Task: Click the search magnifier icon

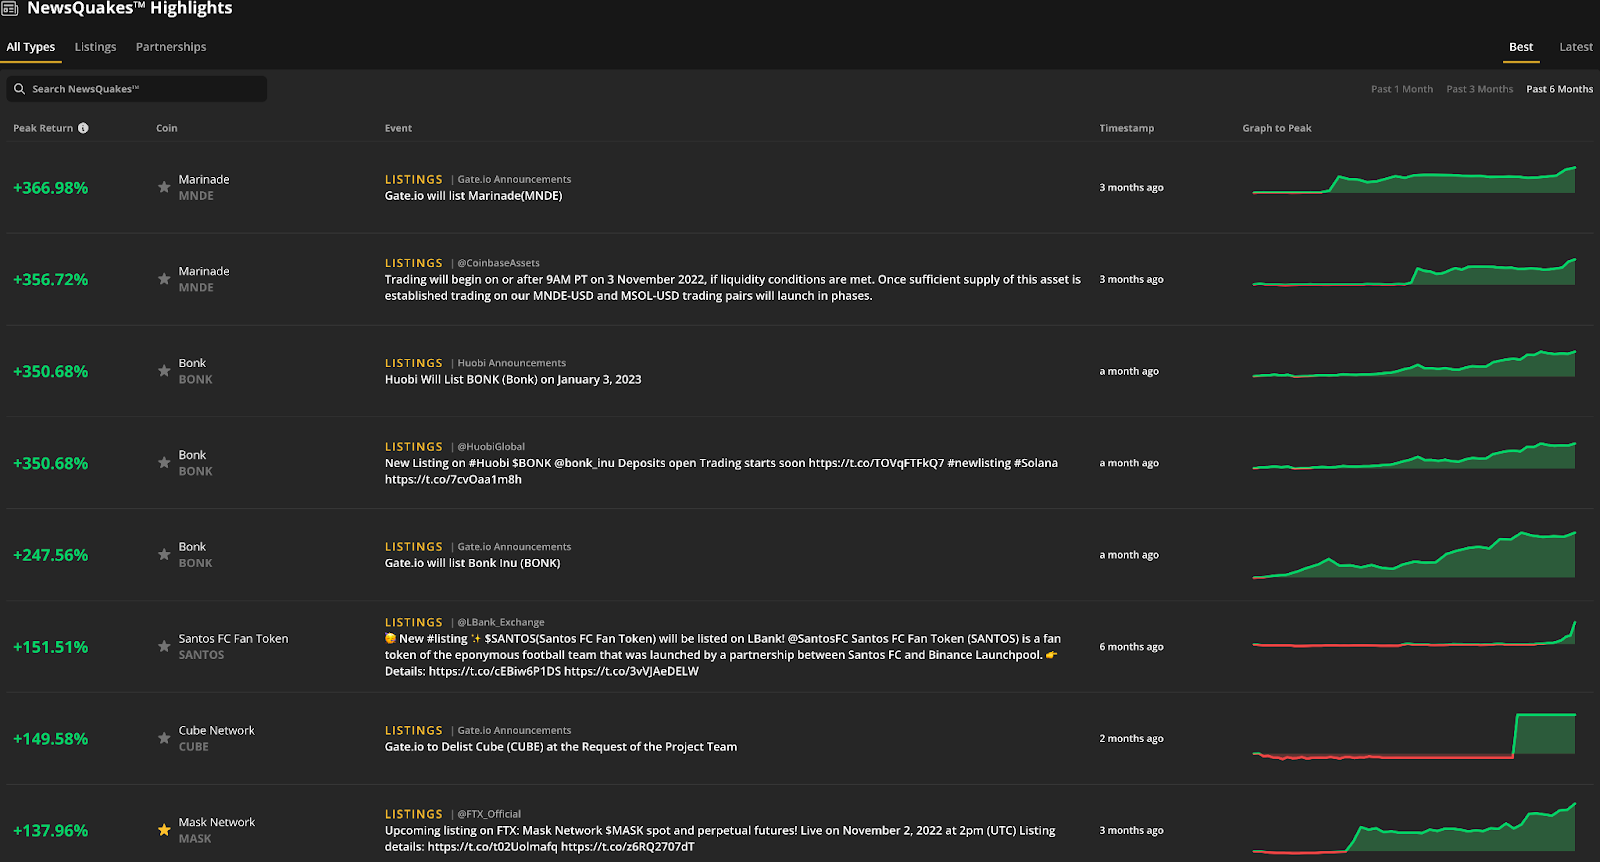Action: pos(19,89)
